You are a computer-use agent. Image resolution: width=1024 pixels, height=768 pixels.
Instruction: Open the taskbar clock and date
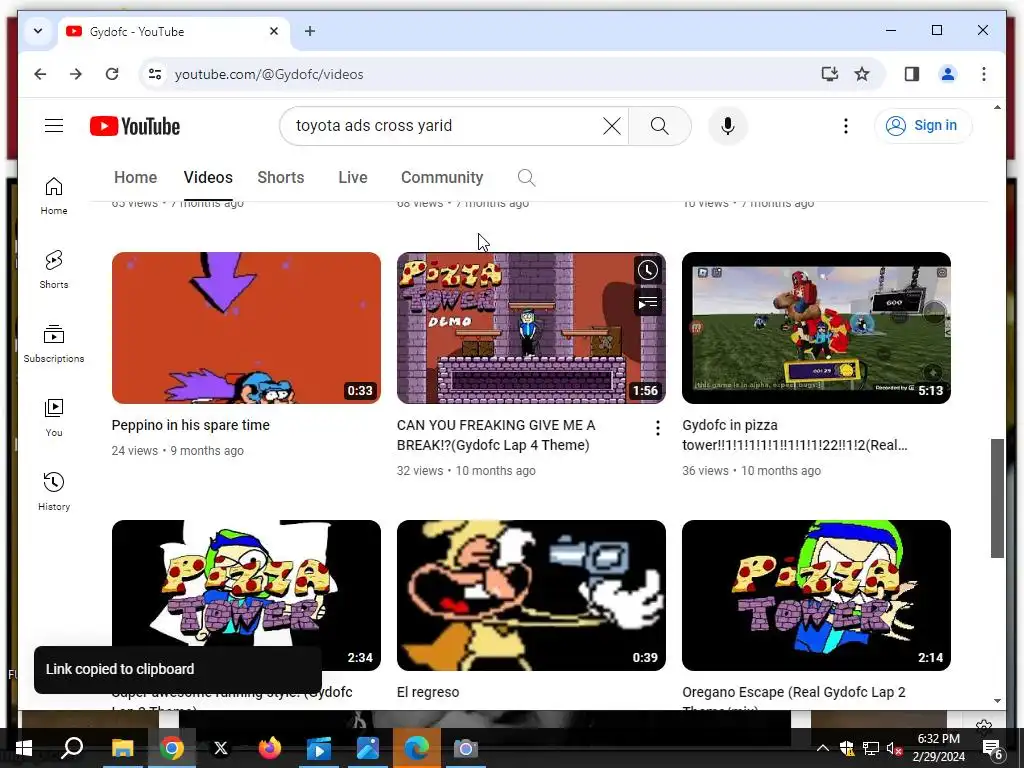[938, 748]
